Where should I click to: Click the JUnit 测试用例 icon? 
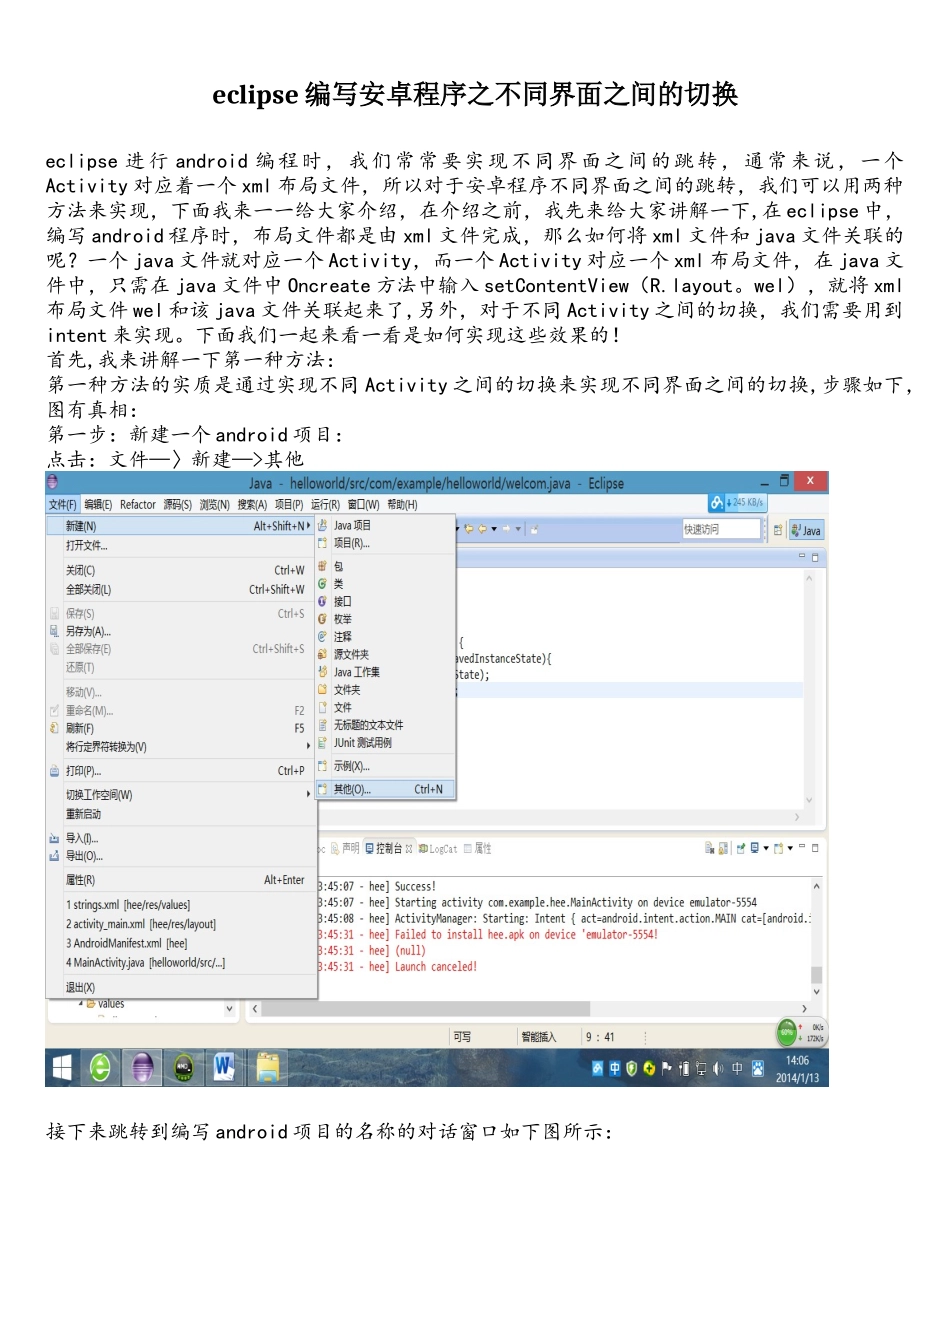pos(323,743)
